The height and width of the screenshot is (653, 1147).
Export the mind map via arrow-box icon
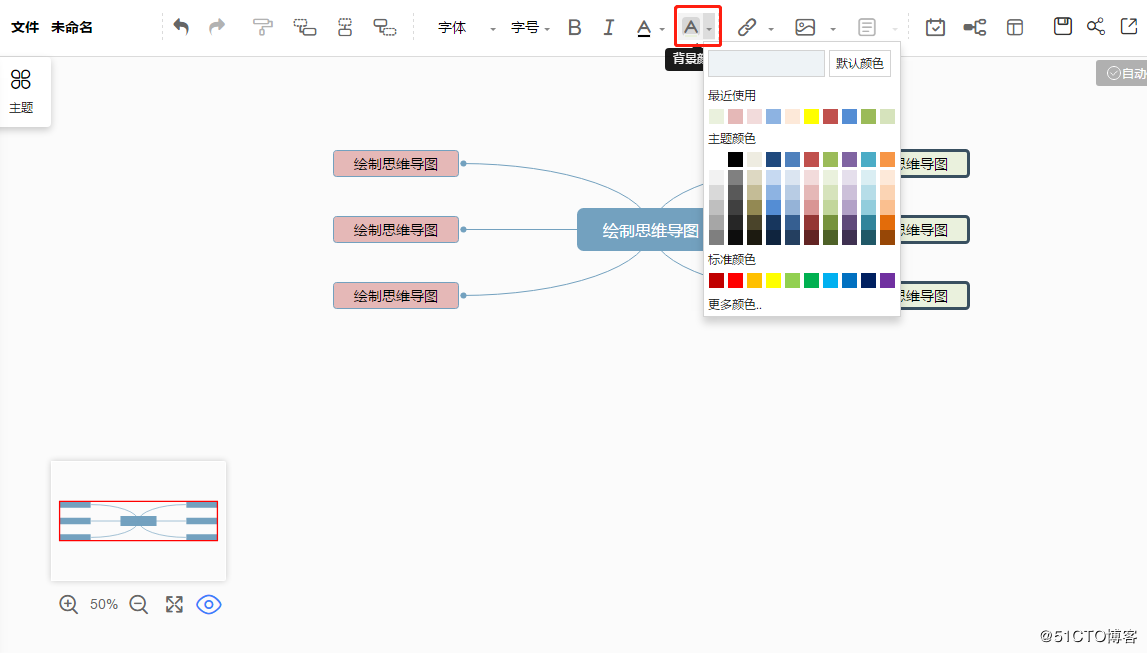point(1129,26)
